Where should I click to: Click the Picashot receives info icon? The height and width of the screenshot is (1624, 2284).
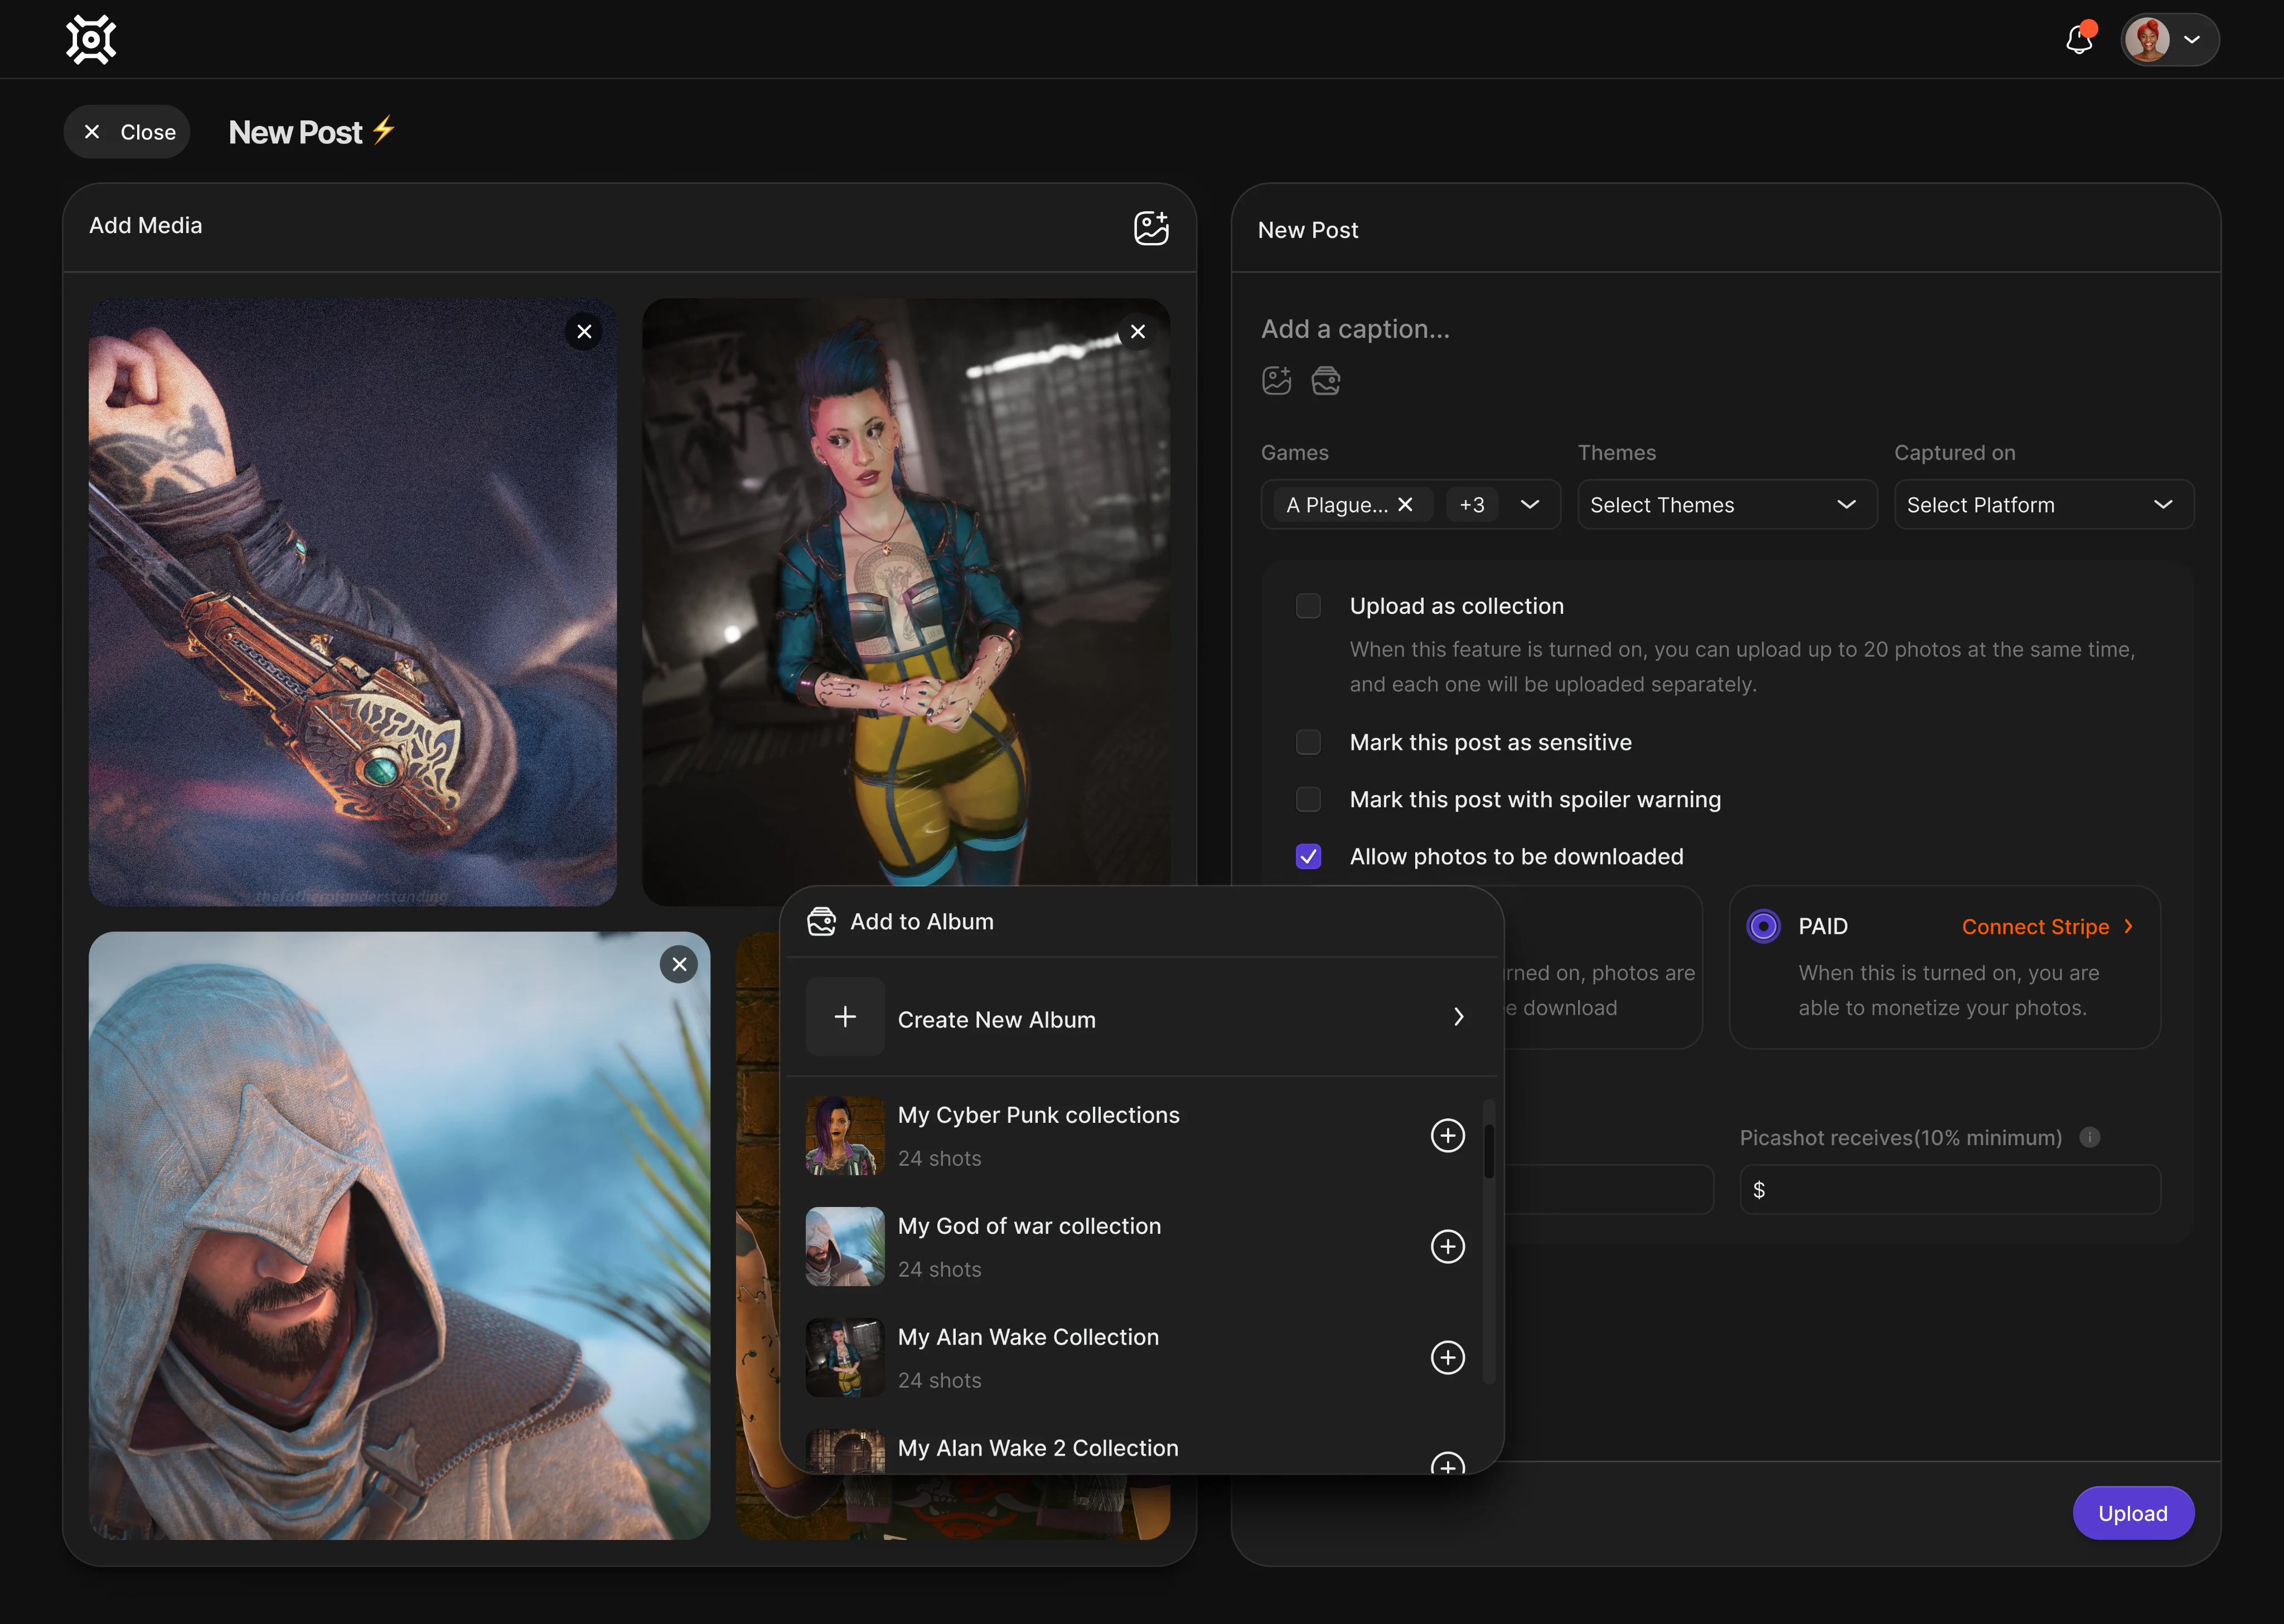(x=2089, y=1137)
